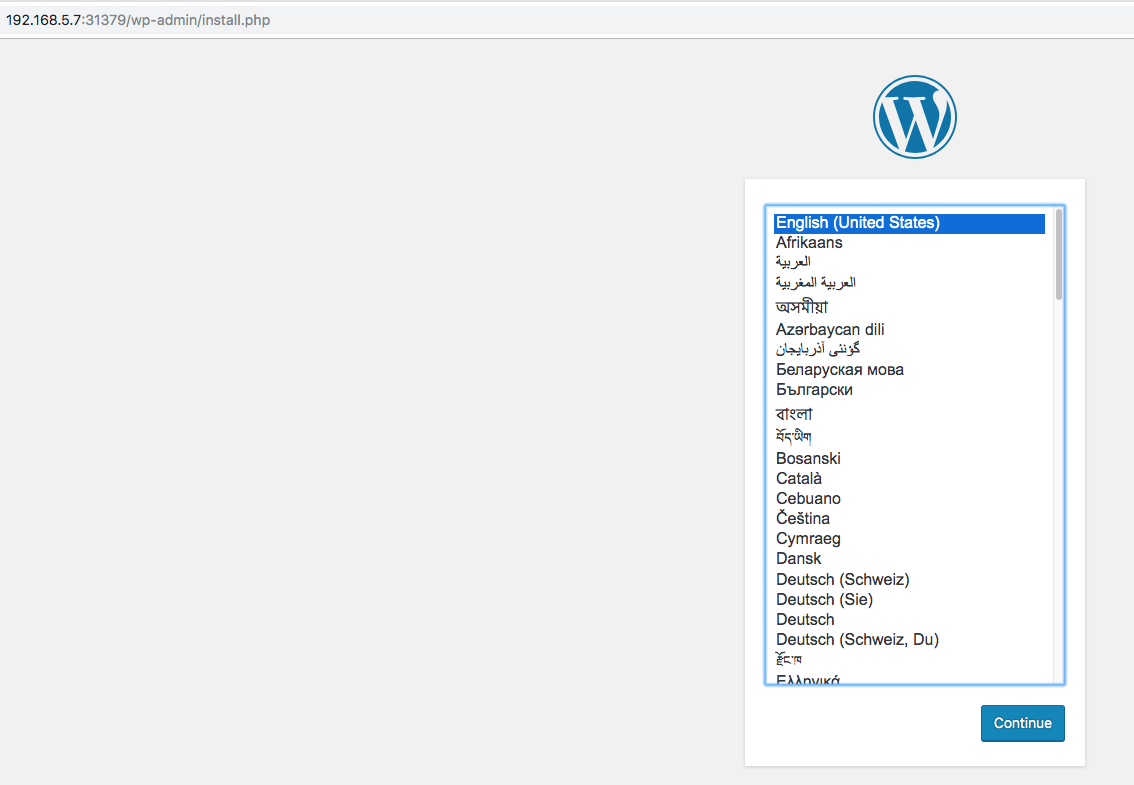Choose Afrikaans from the language list

point(909,242)
